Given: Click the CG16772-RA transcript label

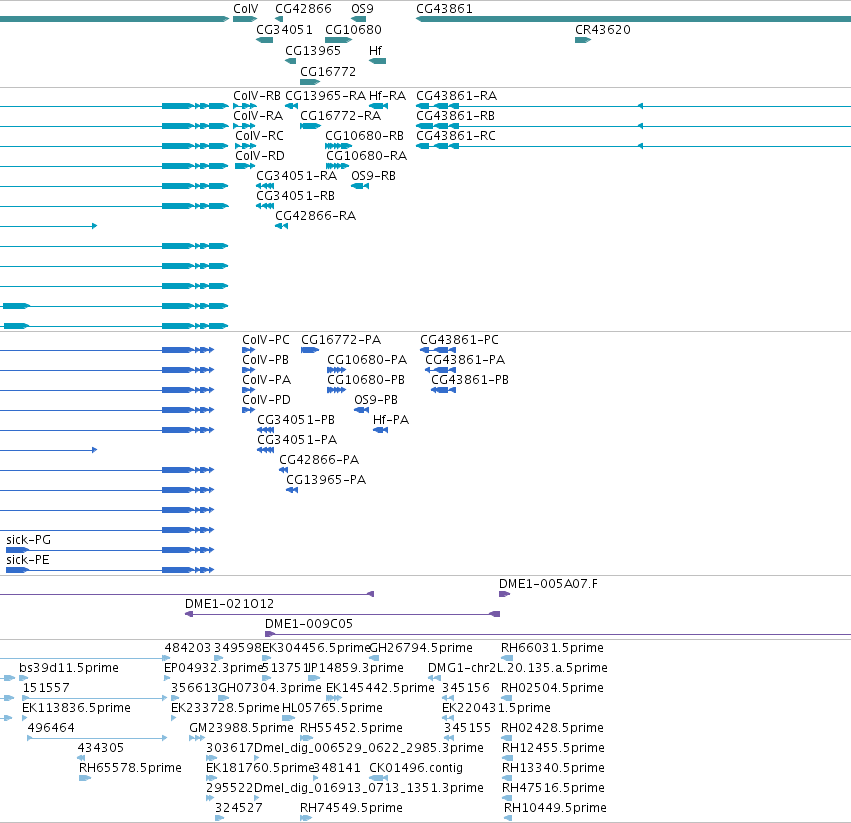Looking at the screenshot, I should (x=340, y=116).
